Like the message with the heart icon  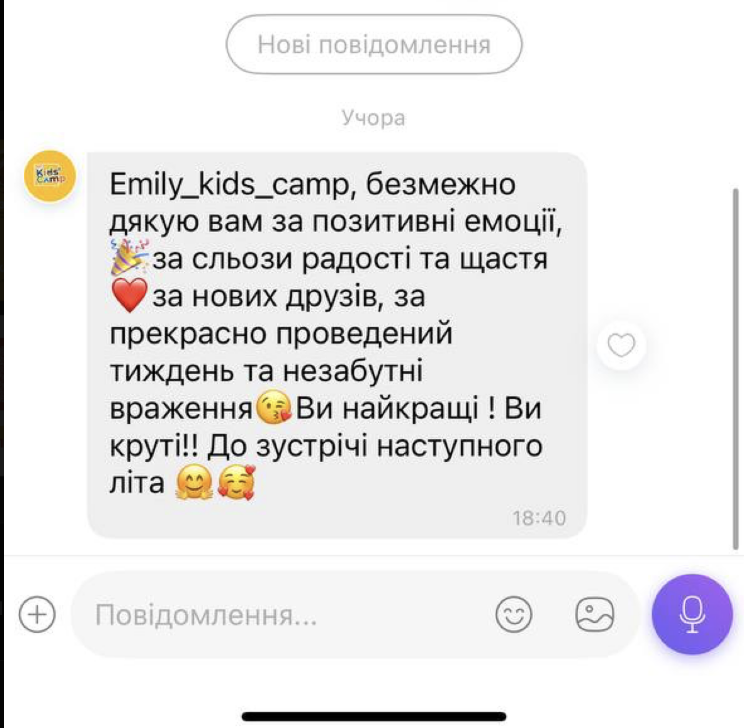[621, 345]
